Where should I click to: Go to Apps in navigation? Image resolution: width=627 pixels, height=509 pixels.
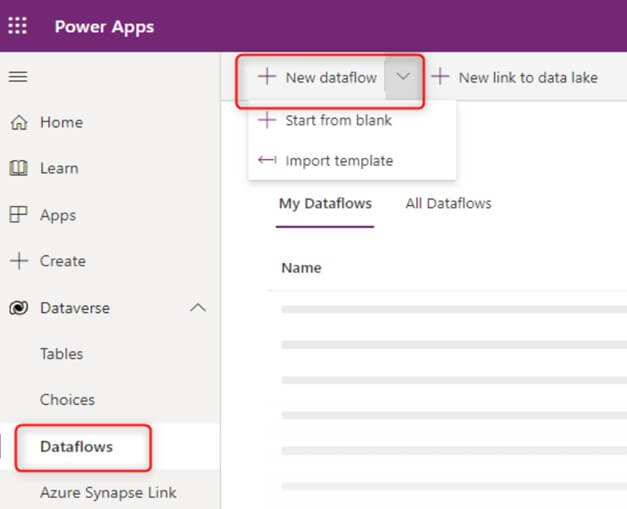pyautogui.click(x=58, y=216)
